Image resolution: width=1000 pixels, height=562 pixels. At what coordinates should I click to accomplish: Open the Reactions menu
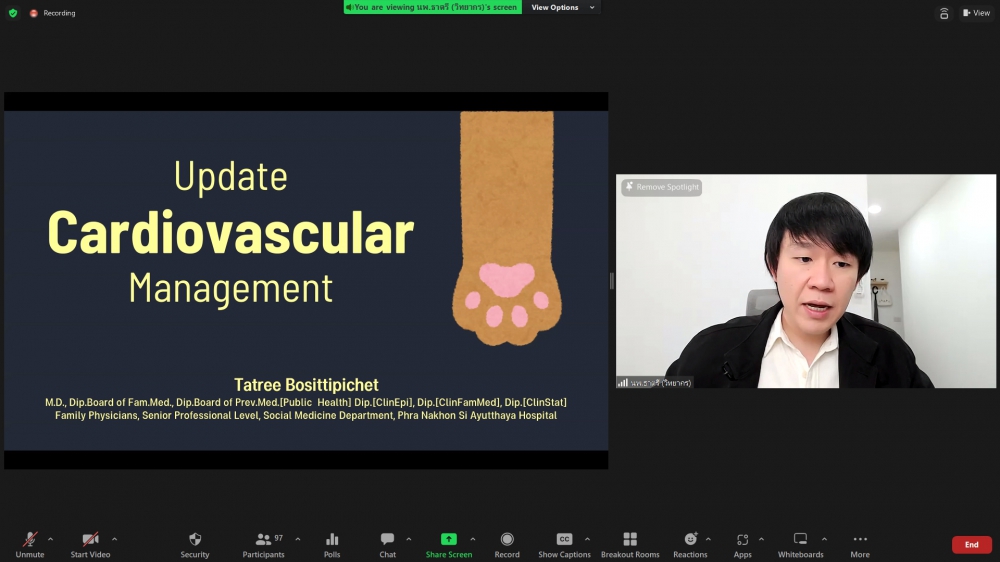690,540
